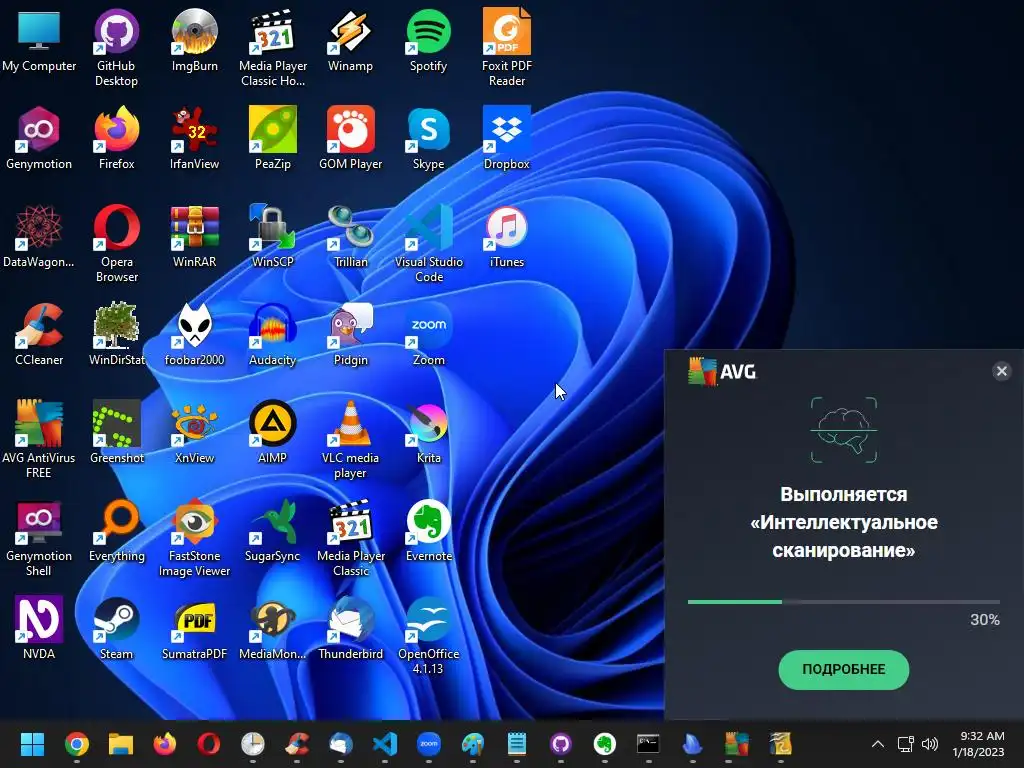
Task: Select the Visual Studio Code desktop icon
Action: [428, 243]
